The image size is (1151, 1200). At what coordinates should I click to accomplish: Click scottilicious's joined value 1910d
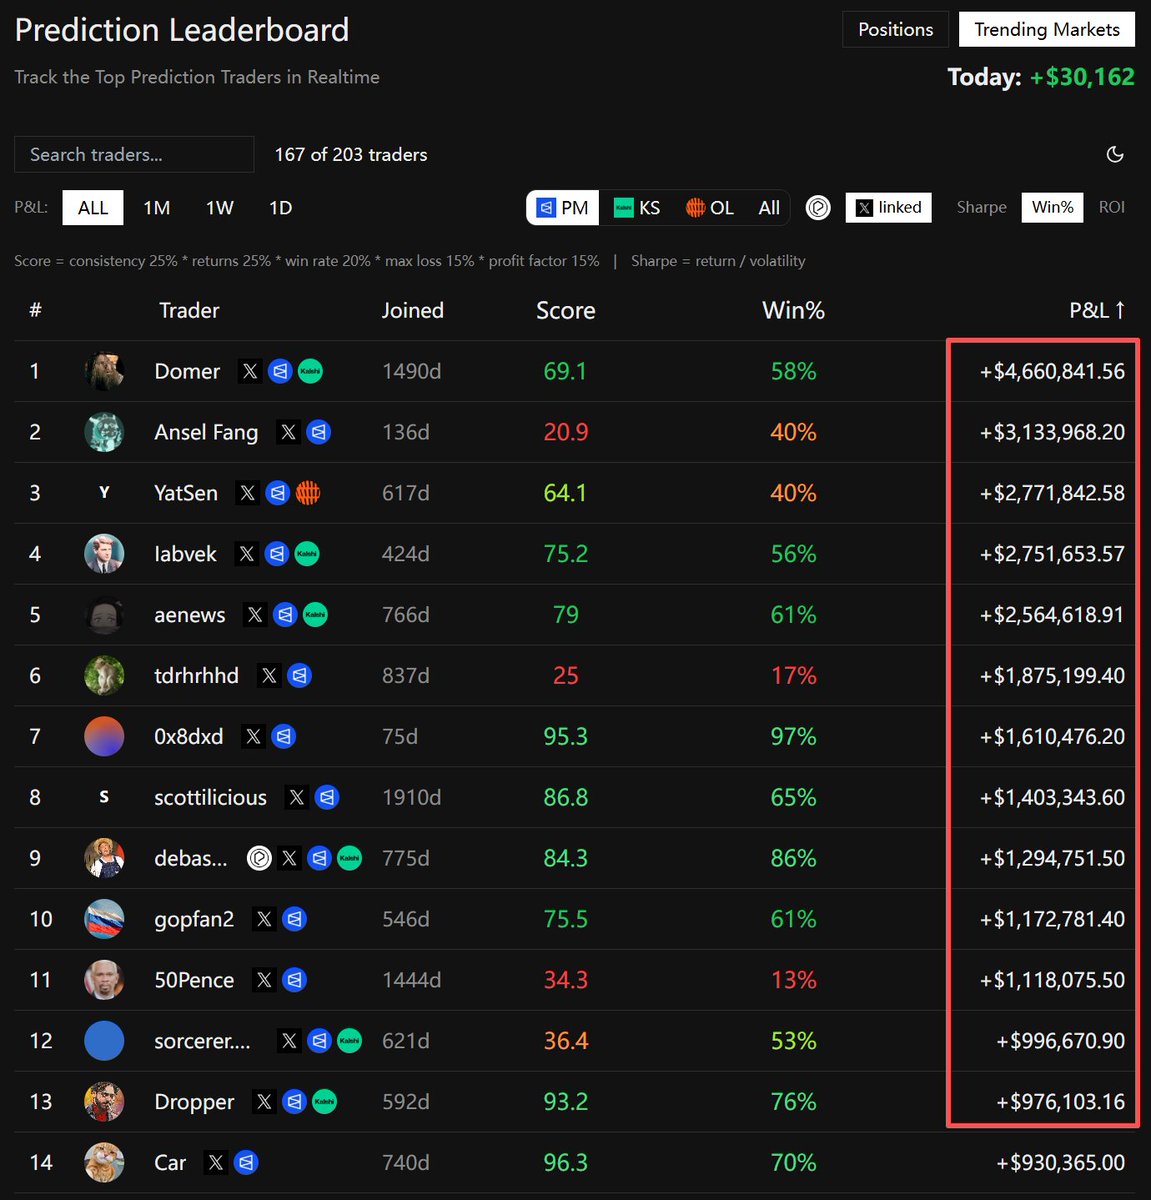411,798
